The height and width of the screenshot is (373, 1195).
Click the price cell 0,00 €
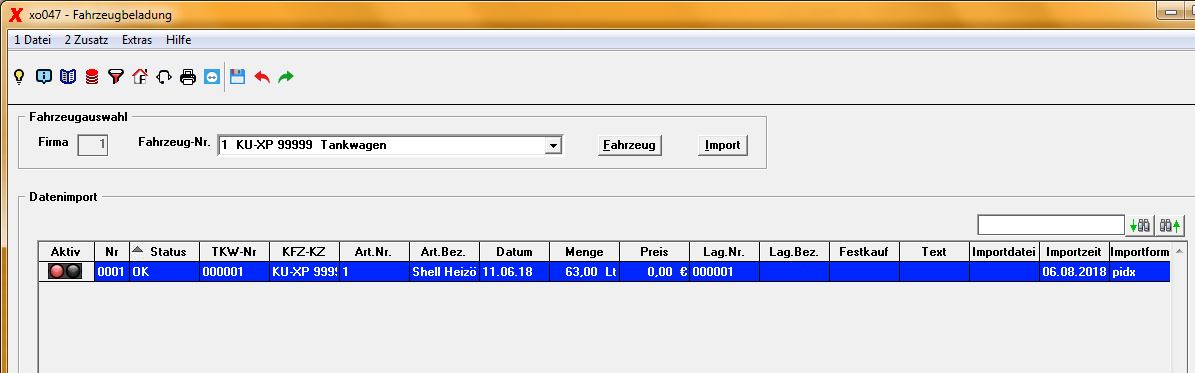(x=655, y=271)
